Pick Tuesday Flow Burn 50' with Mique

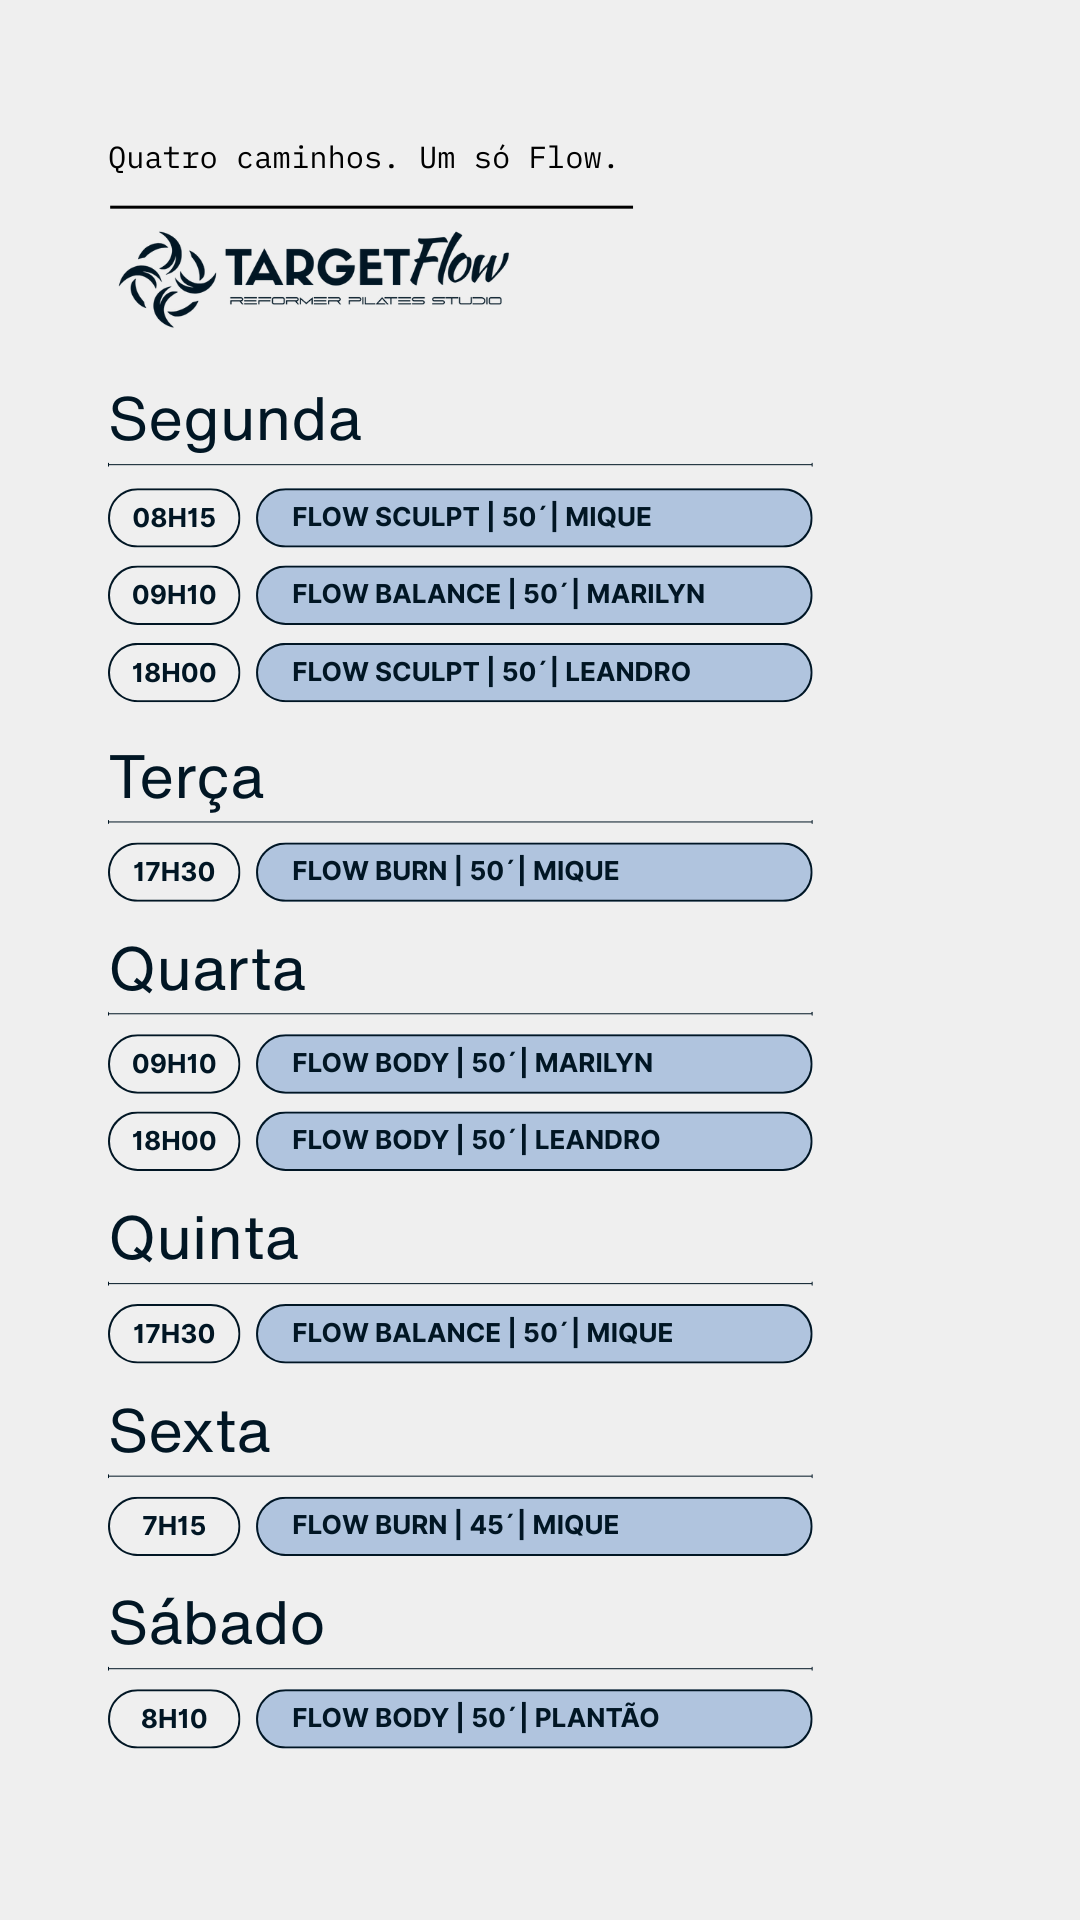[533, 872]
